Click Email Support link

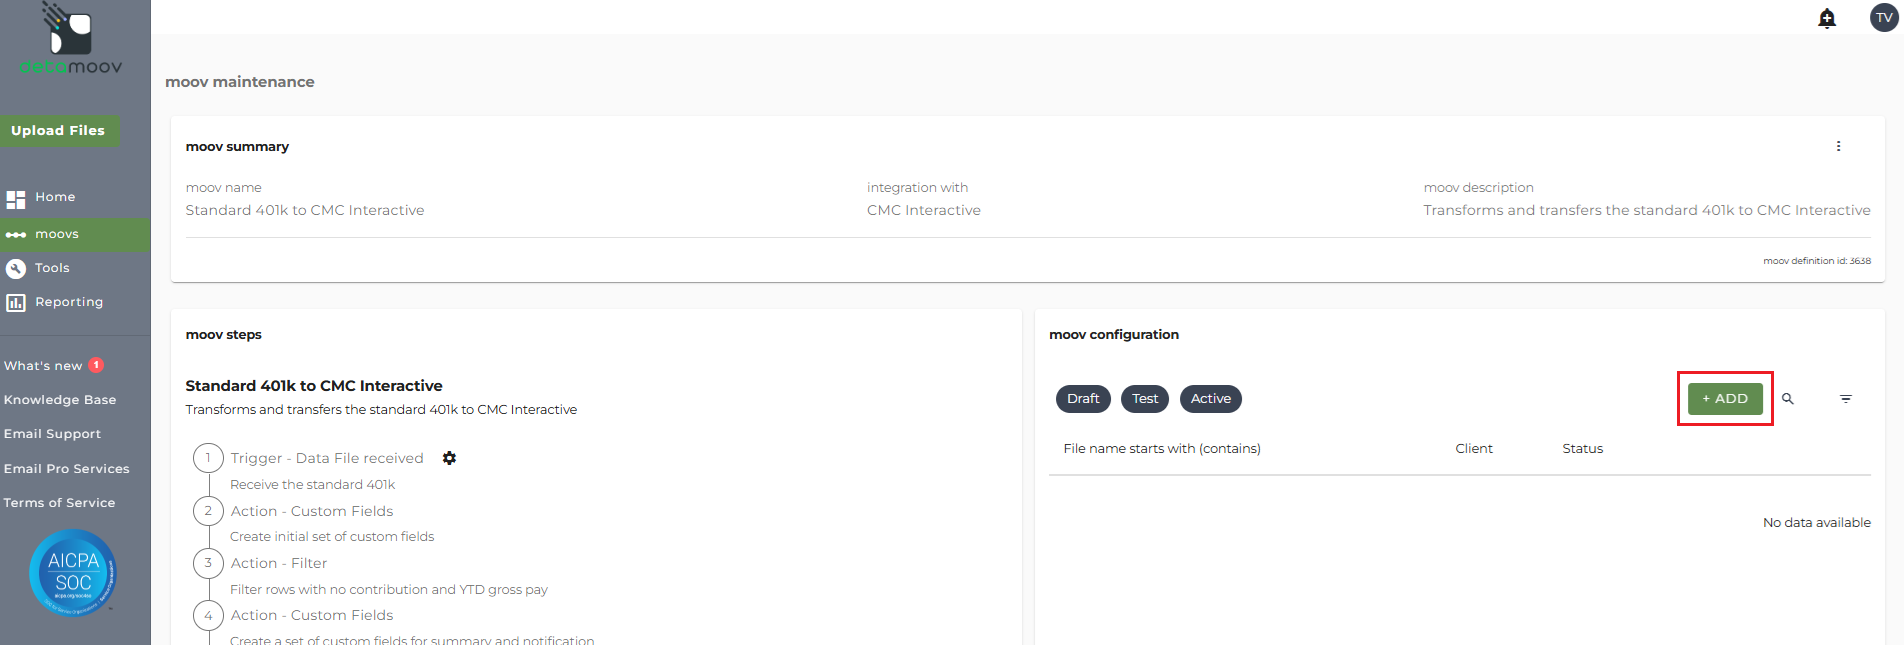(x=52, y=434)
